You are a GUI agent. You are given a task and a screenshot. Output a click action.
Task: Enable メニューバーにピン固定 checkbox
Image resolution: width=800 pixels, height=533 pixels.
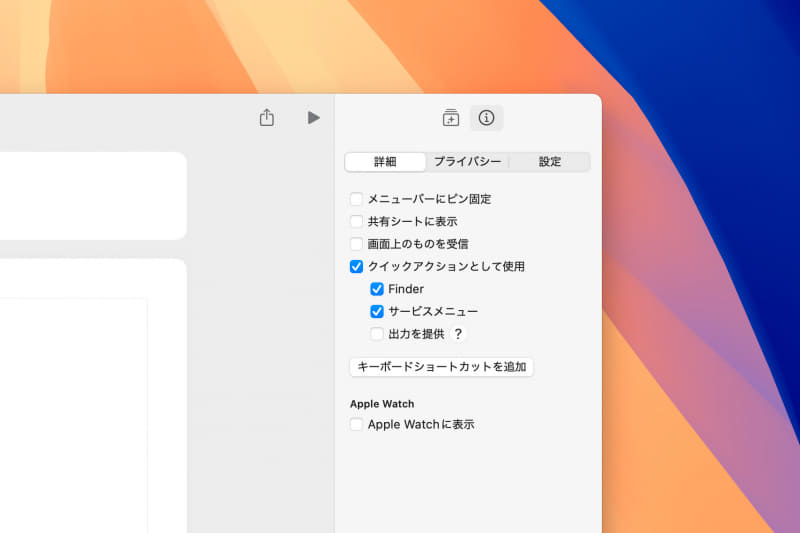[x=356, y=198]
